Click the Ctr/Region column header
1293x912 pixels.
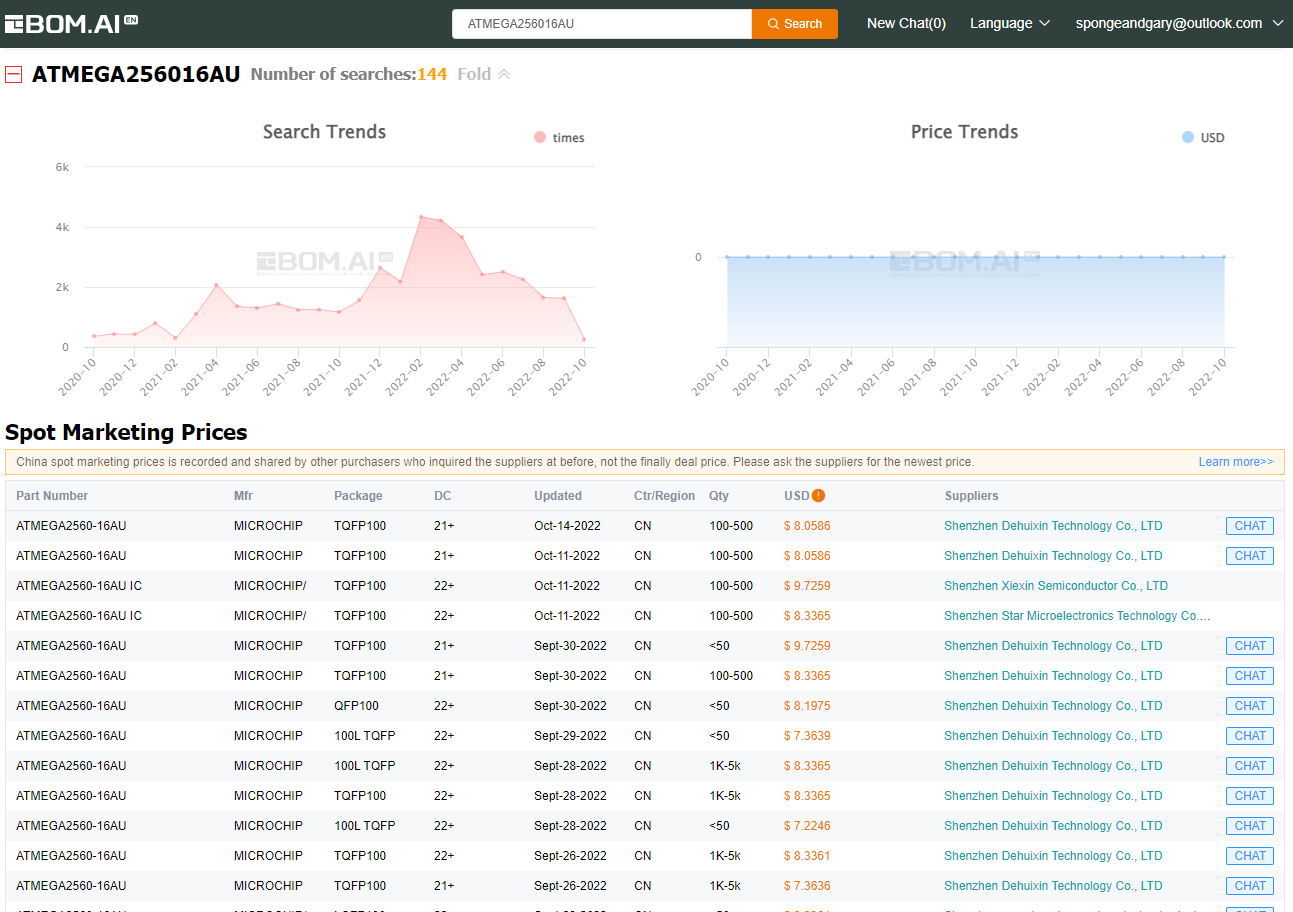(664, 496)
